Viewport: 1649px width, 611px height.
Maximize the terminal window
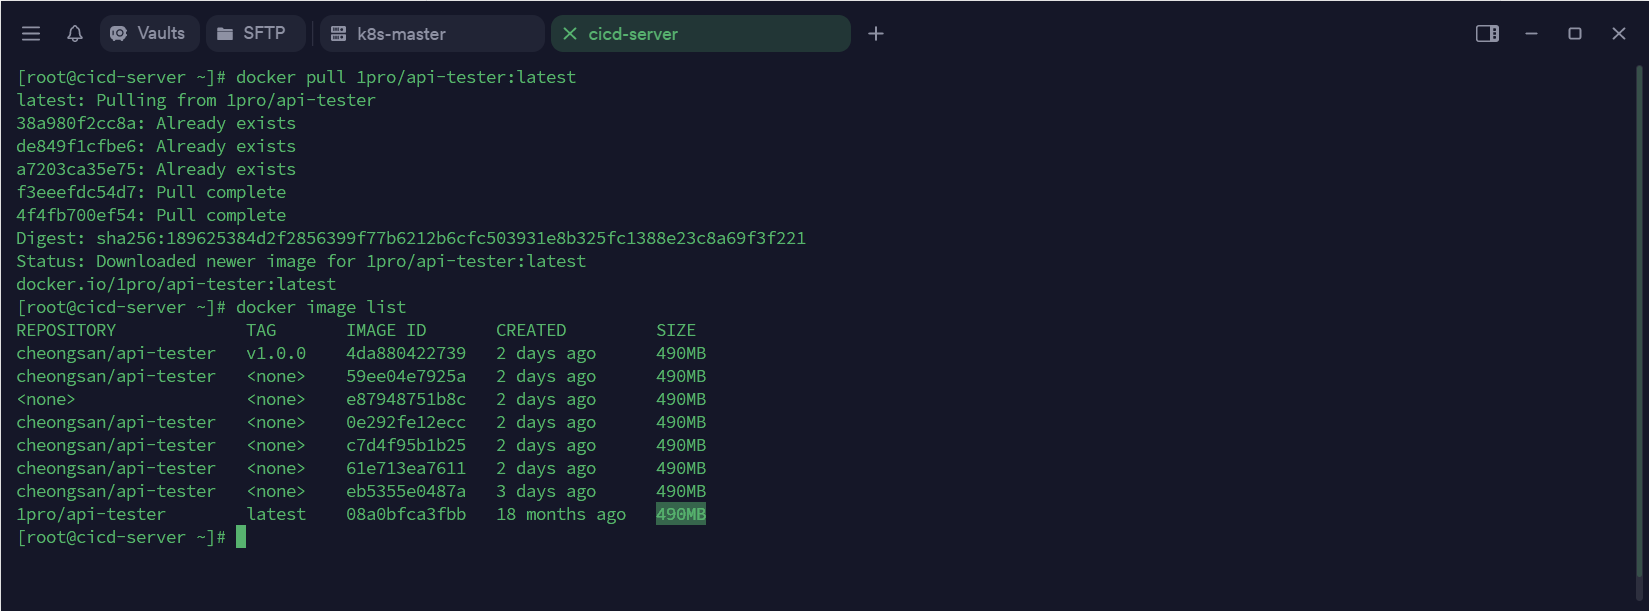point(1575,34)
